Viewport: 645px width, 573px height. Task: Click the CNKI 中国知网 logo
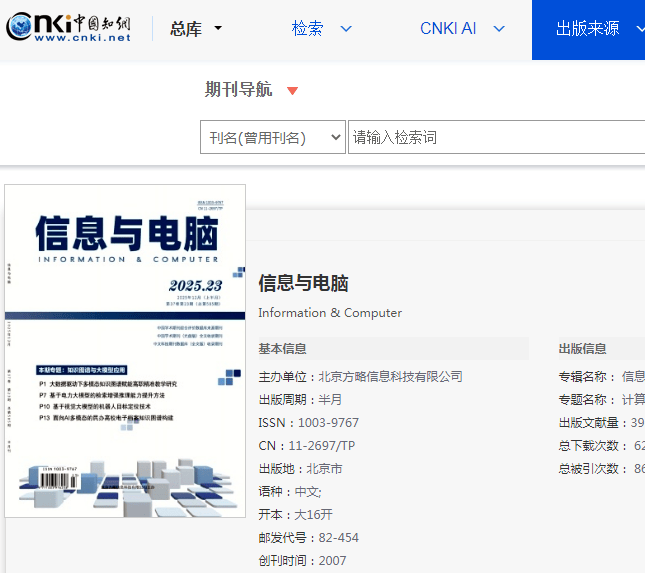pos(68,28)
